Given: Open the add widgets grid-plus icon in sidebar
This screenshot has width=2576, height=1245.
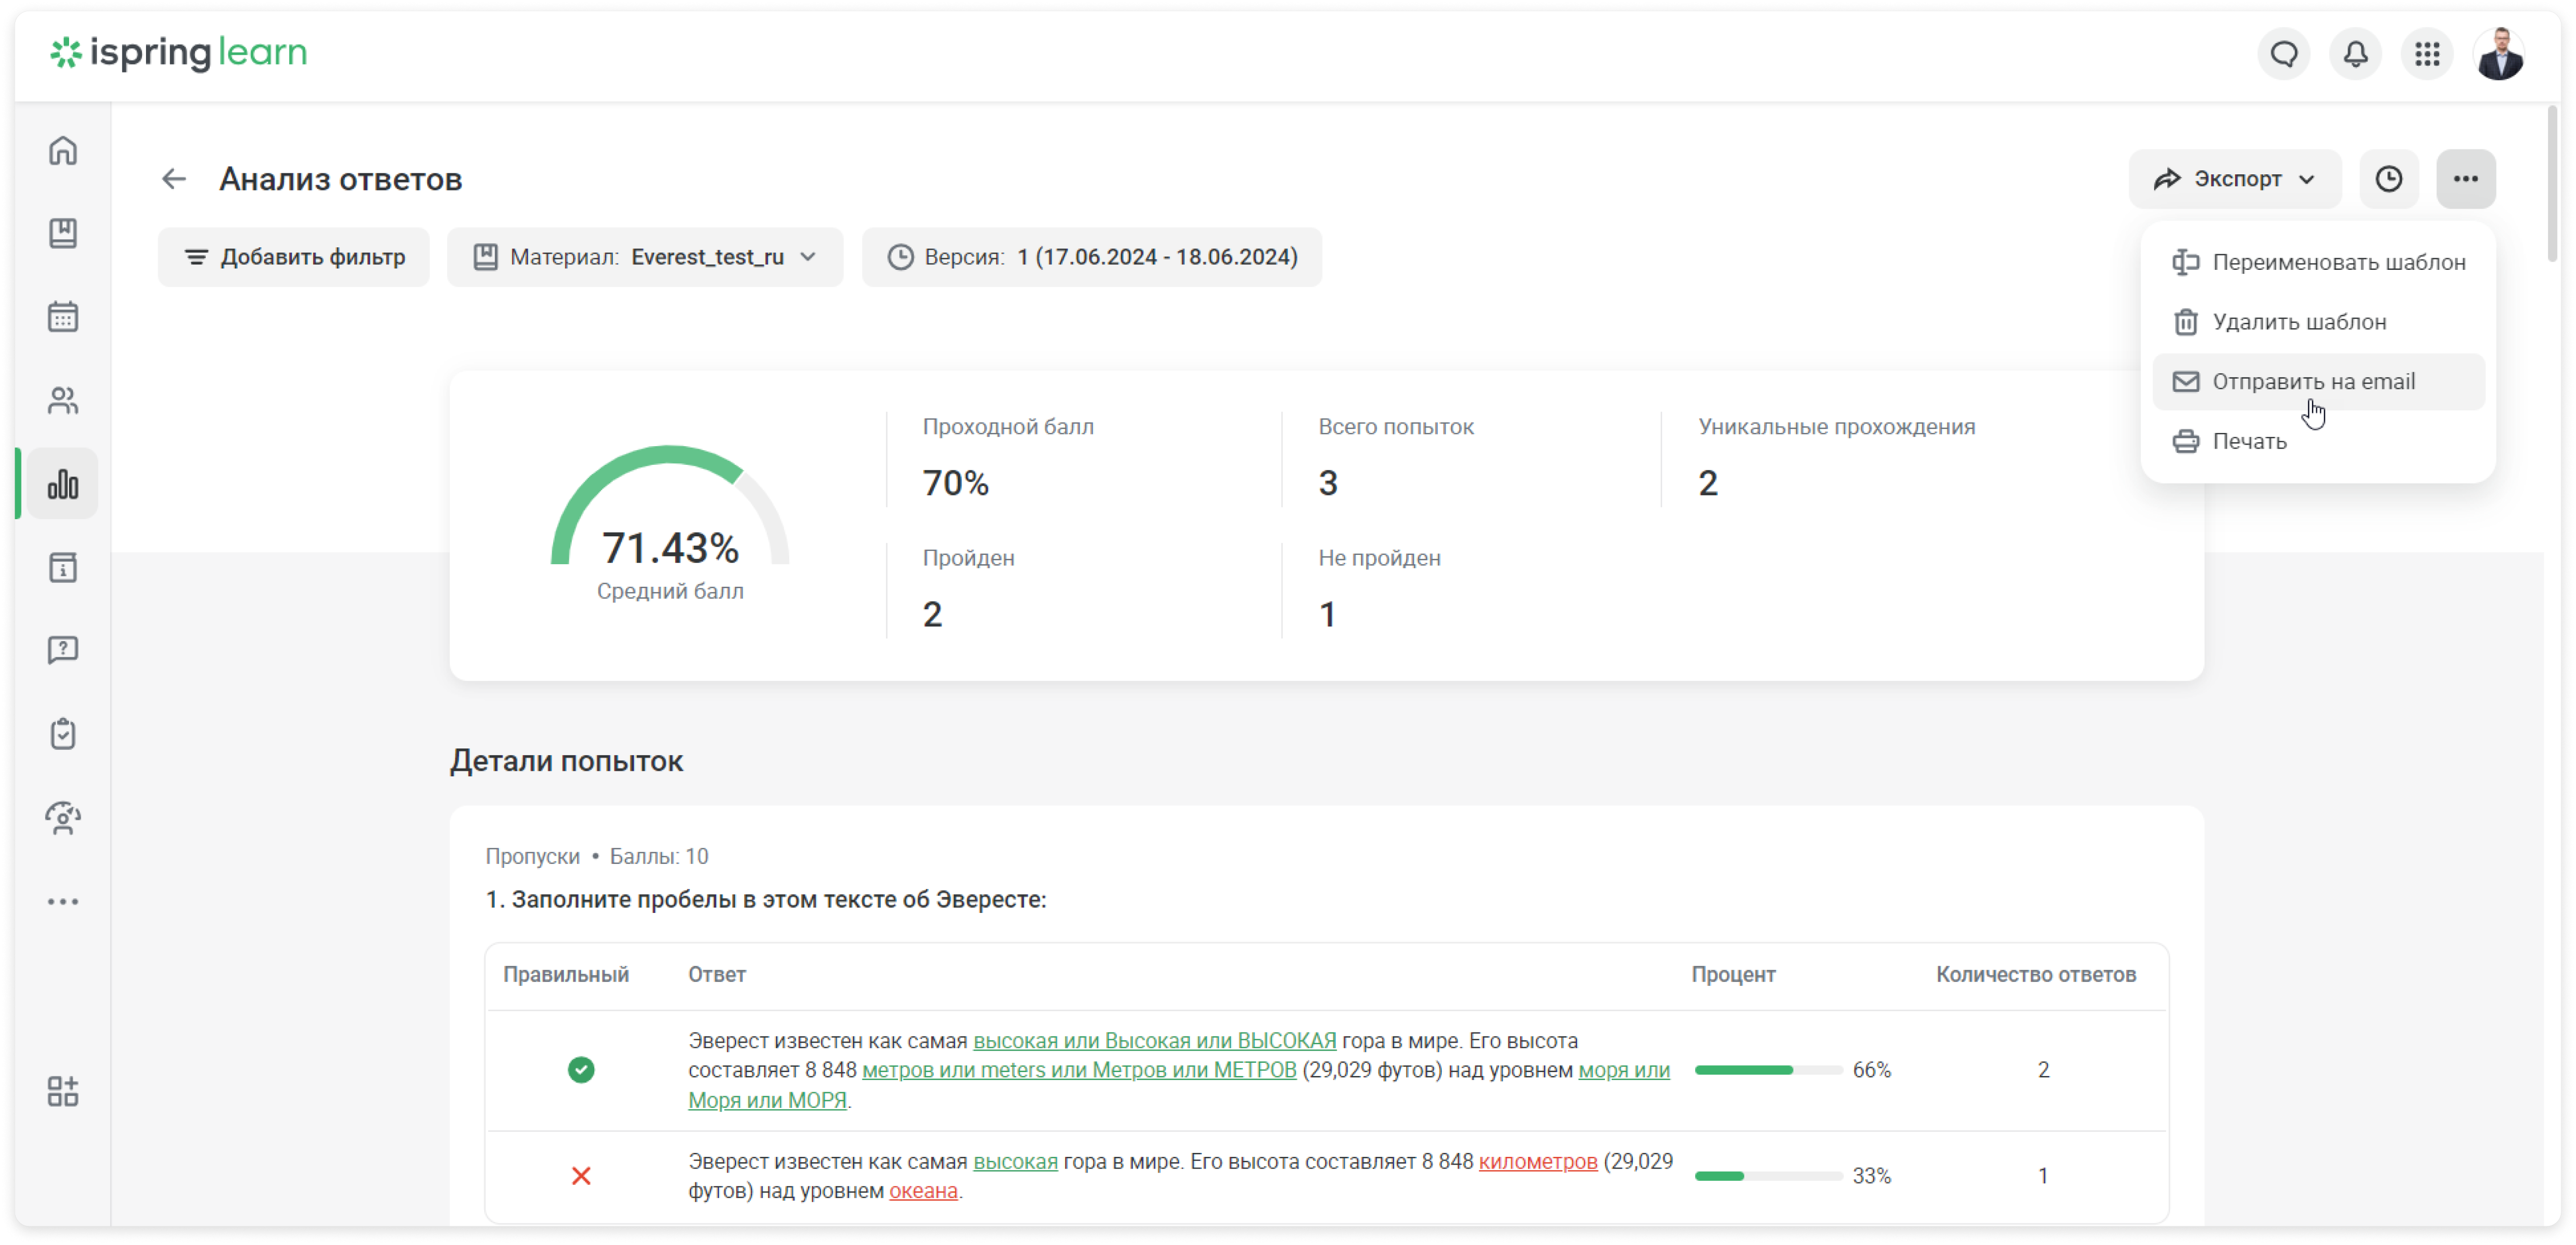Looking at the screenshot, I should (63, 1092).
